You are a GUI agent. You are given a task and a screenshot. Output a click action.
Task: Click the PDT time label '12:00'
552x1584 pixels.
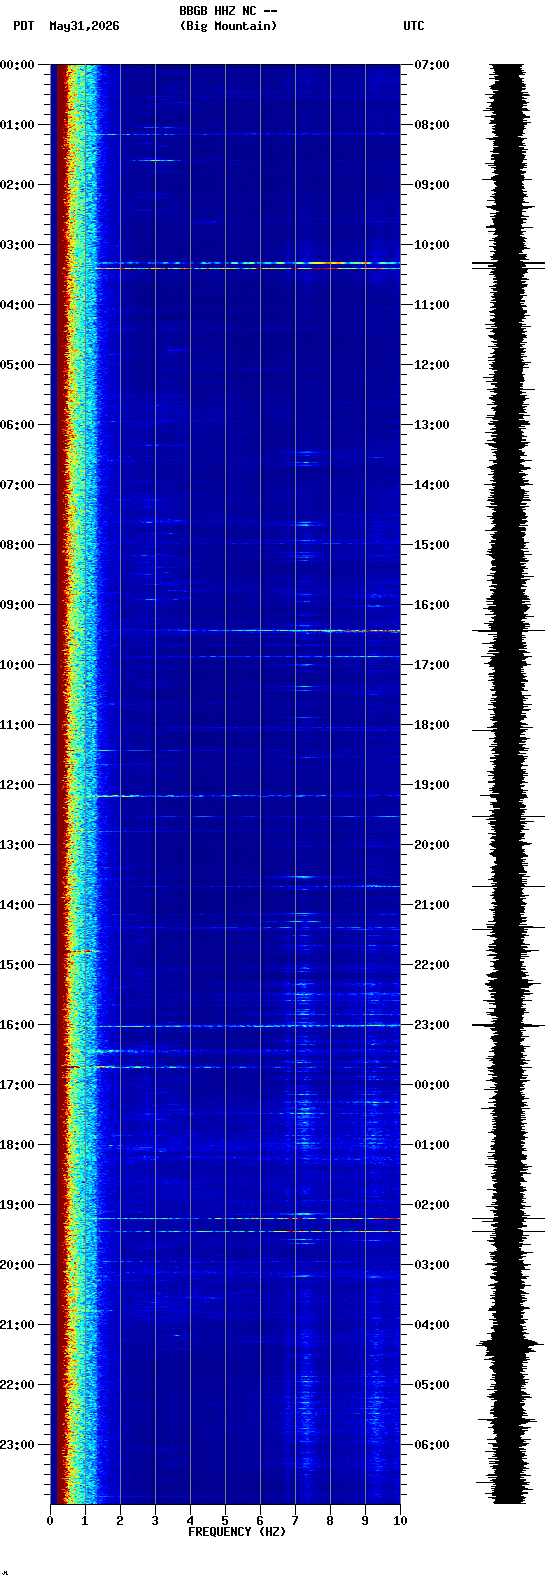tap(17, 785)
